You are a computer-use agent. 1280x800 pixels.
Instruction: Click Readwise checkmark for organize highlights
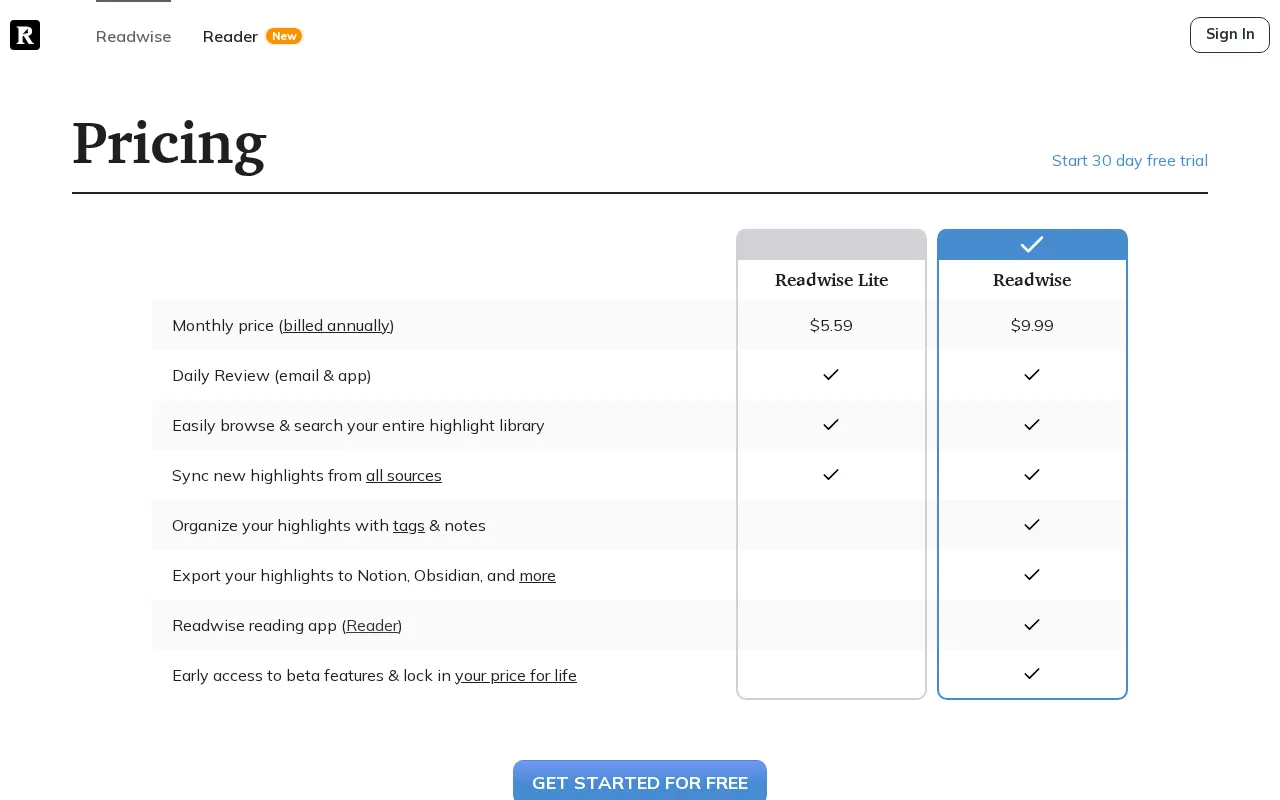[x=1032, y=525]
